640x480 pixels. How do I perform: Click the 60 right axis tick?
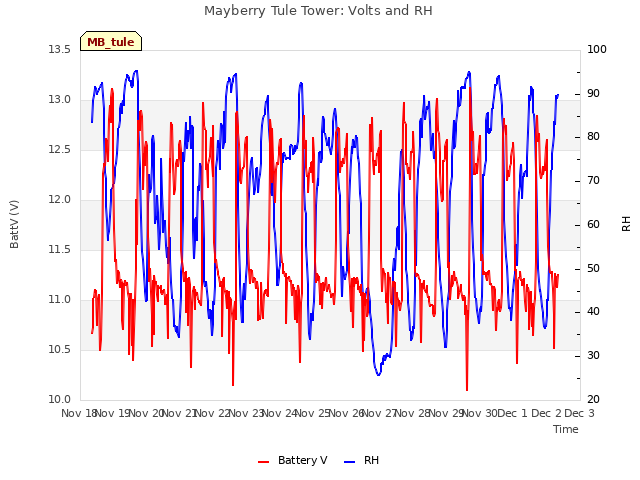coord(593,224)
